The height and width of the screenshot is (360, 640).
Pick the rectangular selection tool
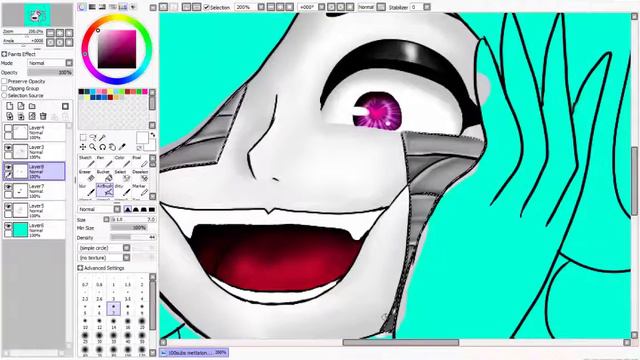click(83, 138)
